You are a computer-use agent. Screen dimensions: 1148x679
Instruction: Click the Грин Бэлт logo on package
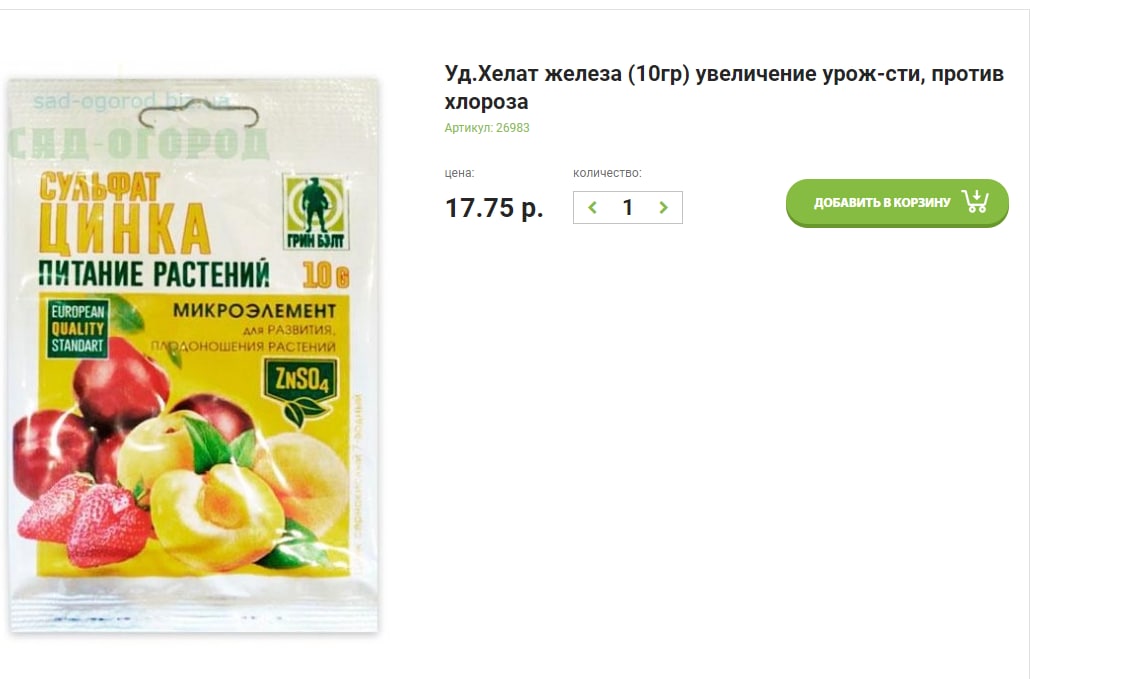(x=316, y=212)
